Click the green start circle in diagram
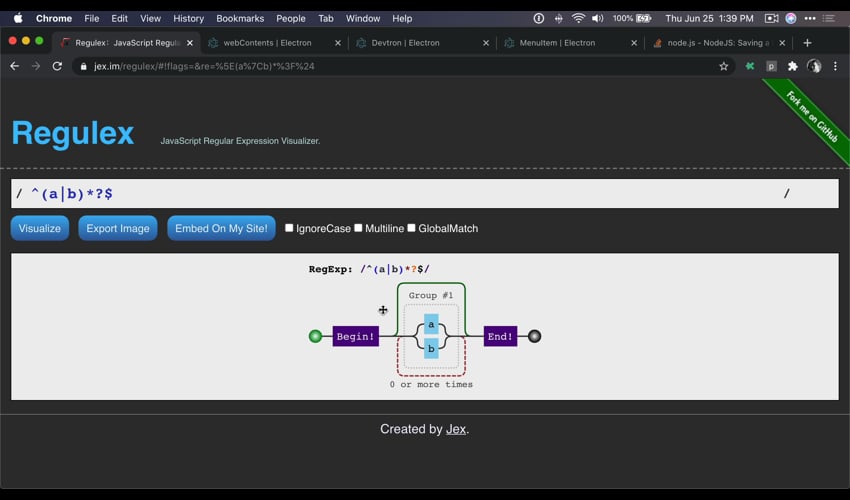 [315, 336]
